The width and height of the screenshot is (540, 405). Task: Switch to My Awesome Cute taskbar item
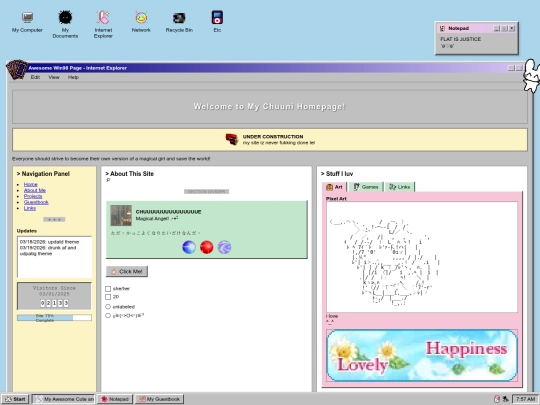point(63,399)
